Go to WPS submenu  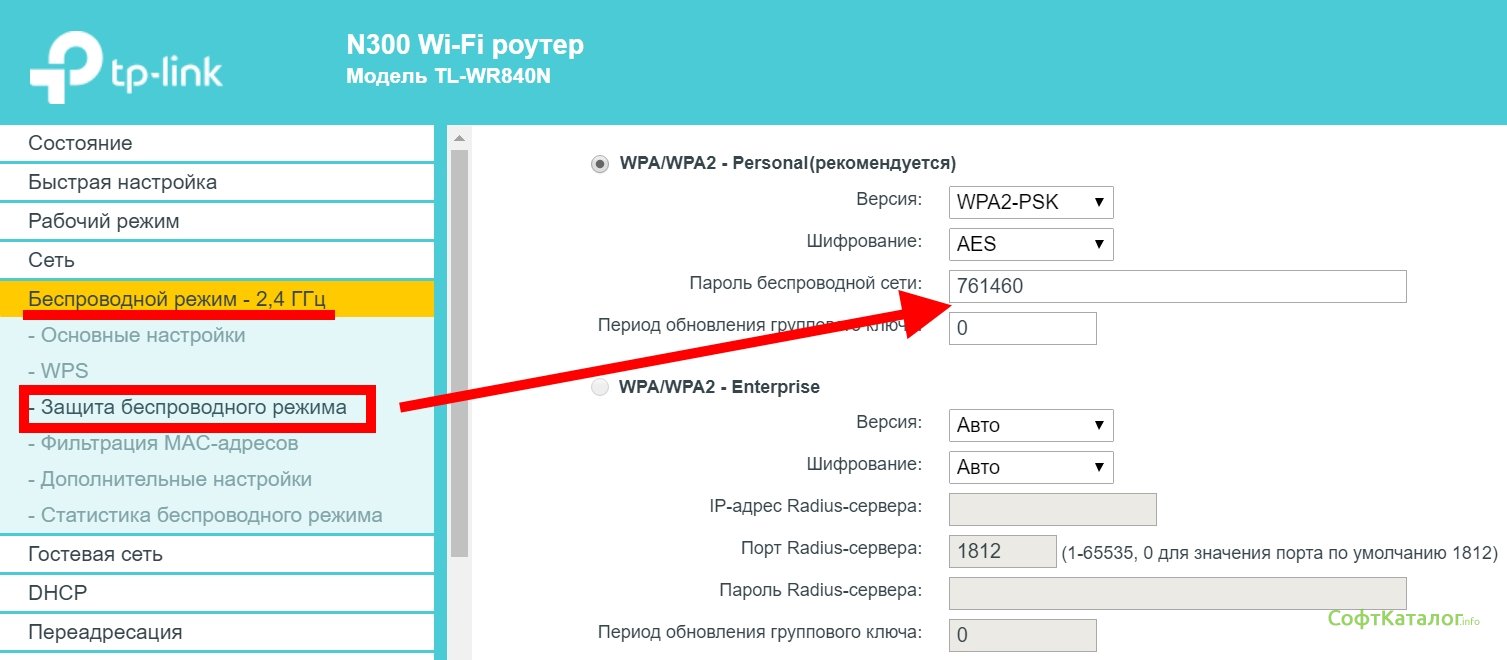coord(59,371)
